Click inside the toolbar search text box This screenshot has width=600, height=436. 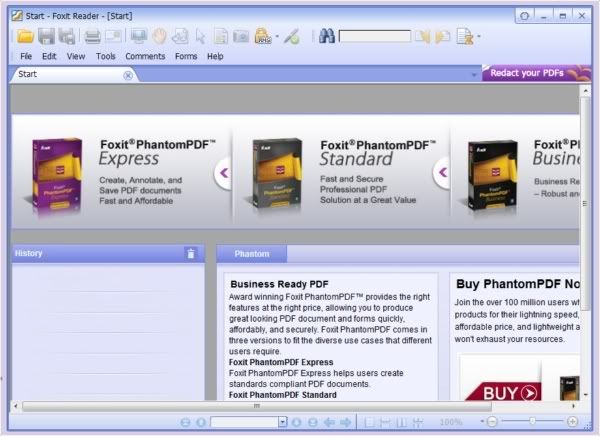[375, 37]
